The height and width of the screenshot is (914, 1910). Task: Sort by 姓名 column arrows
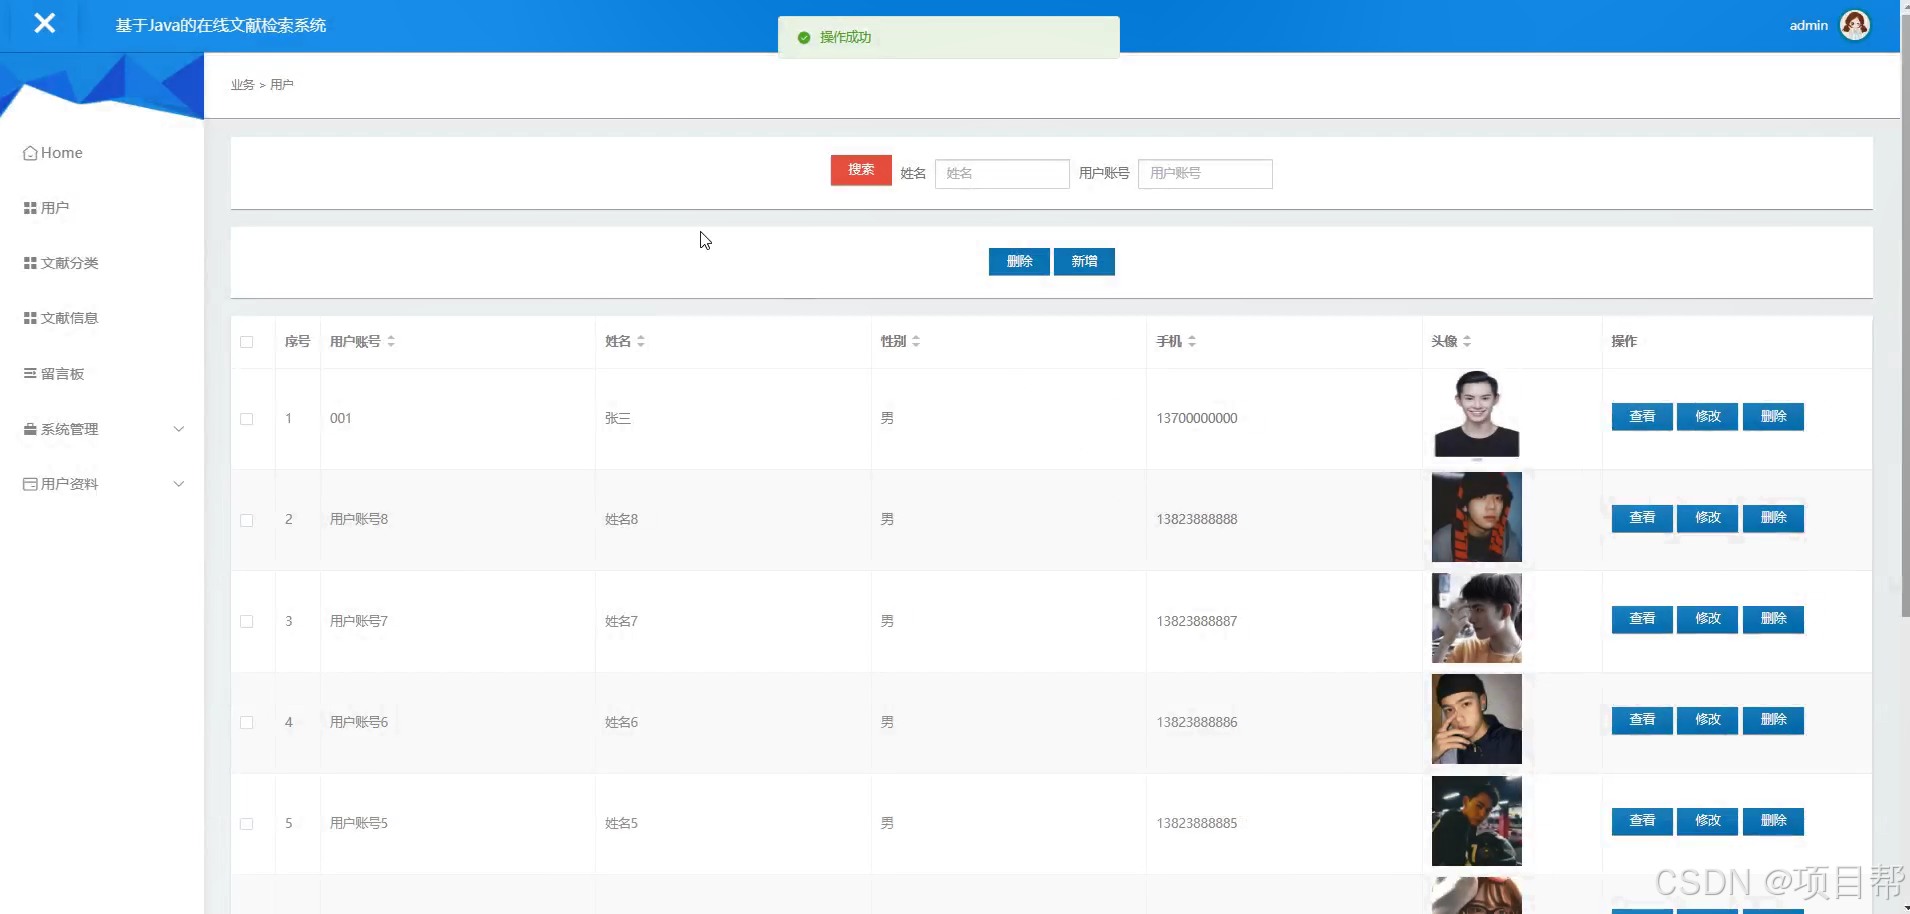coord(641,341)
